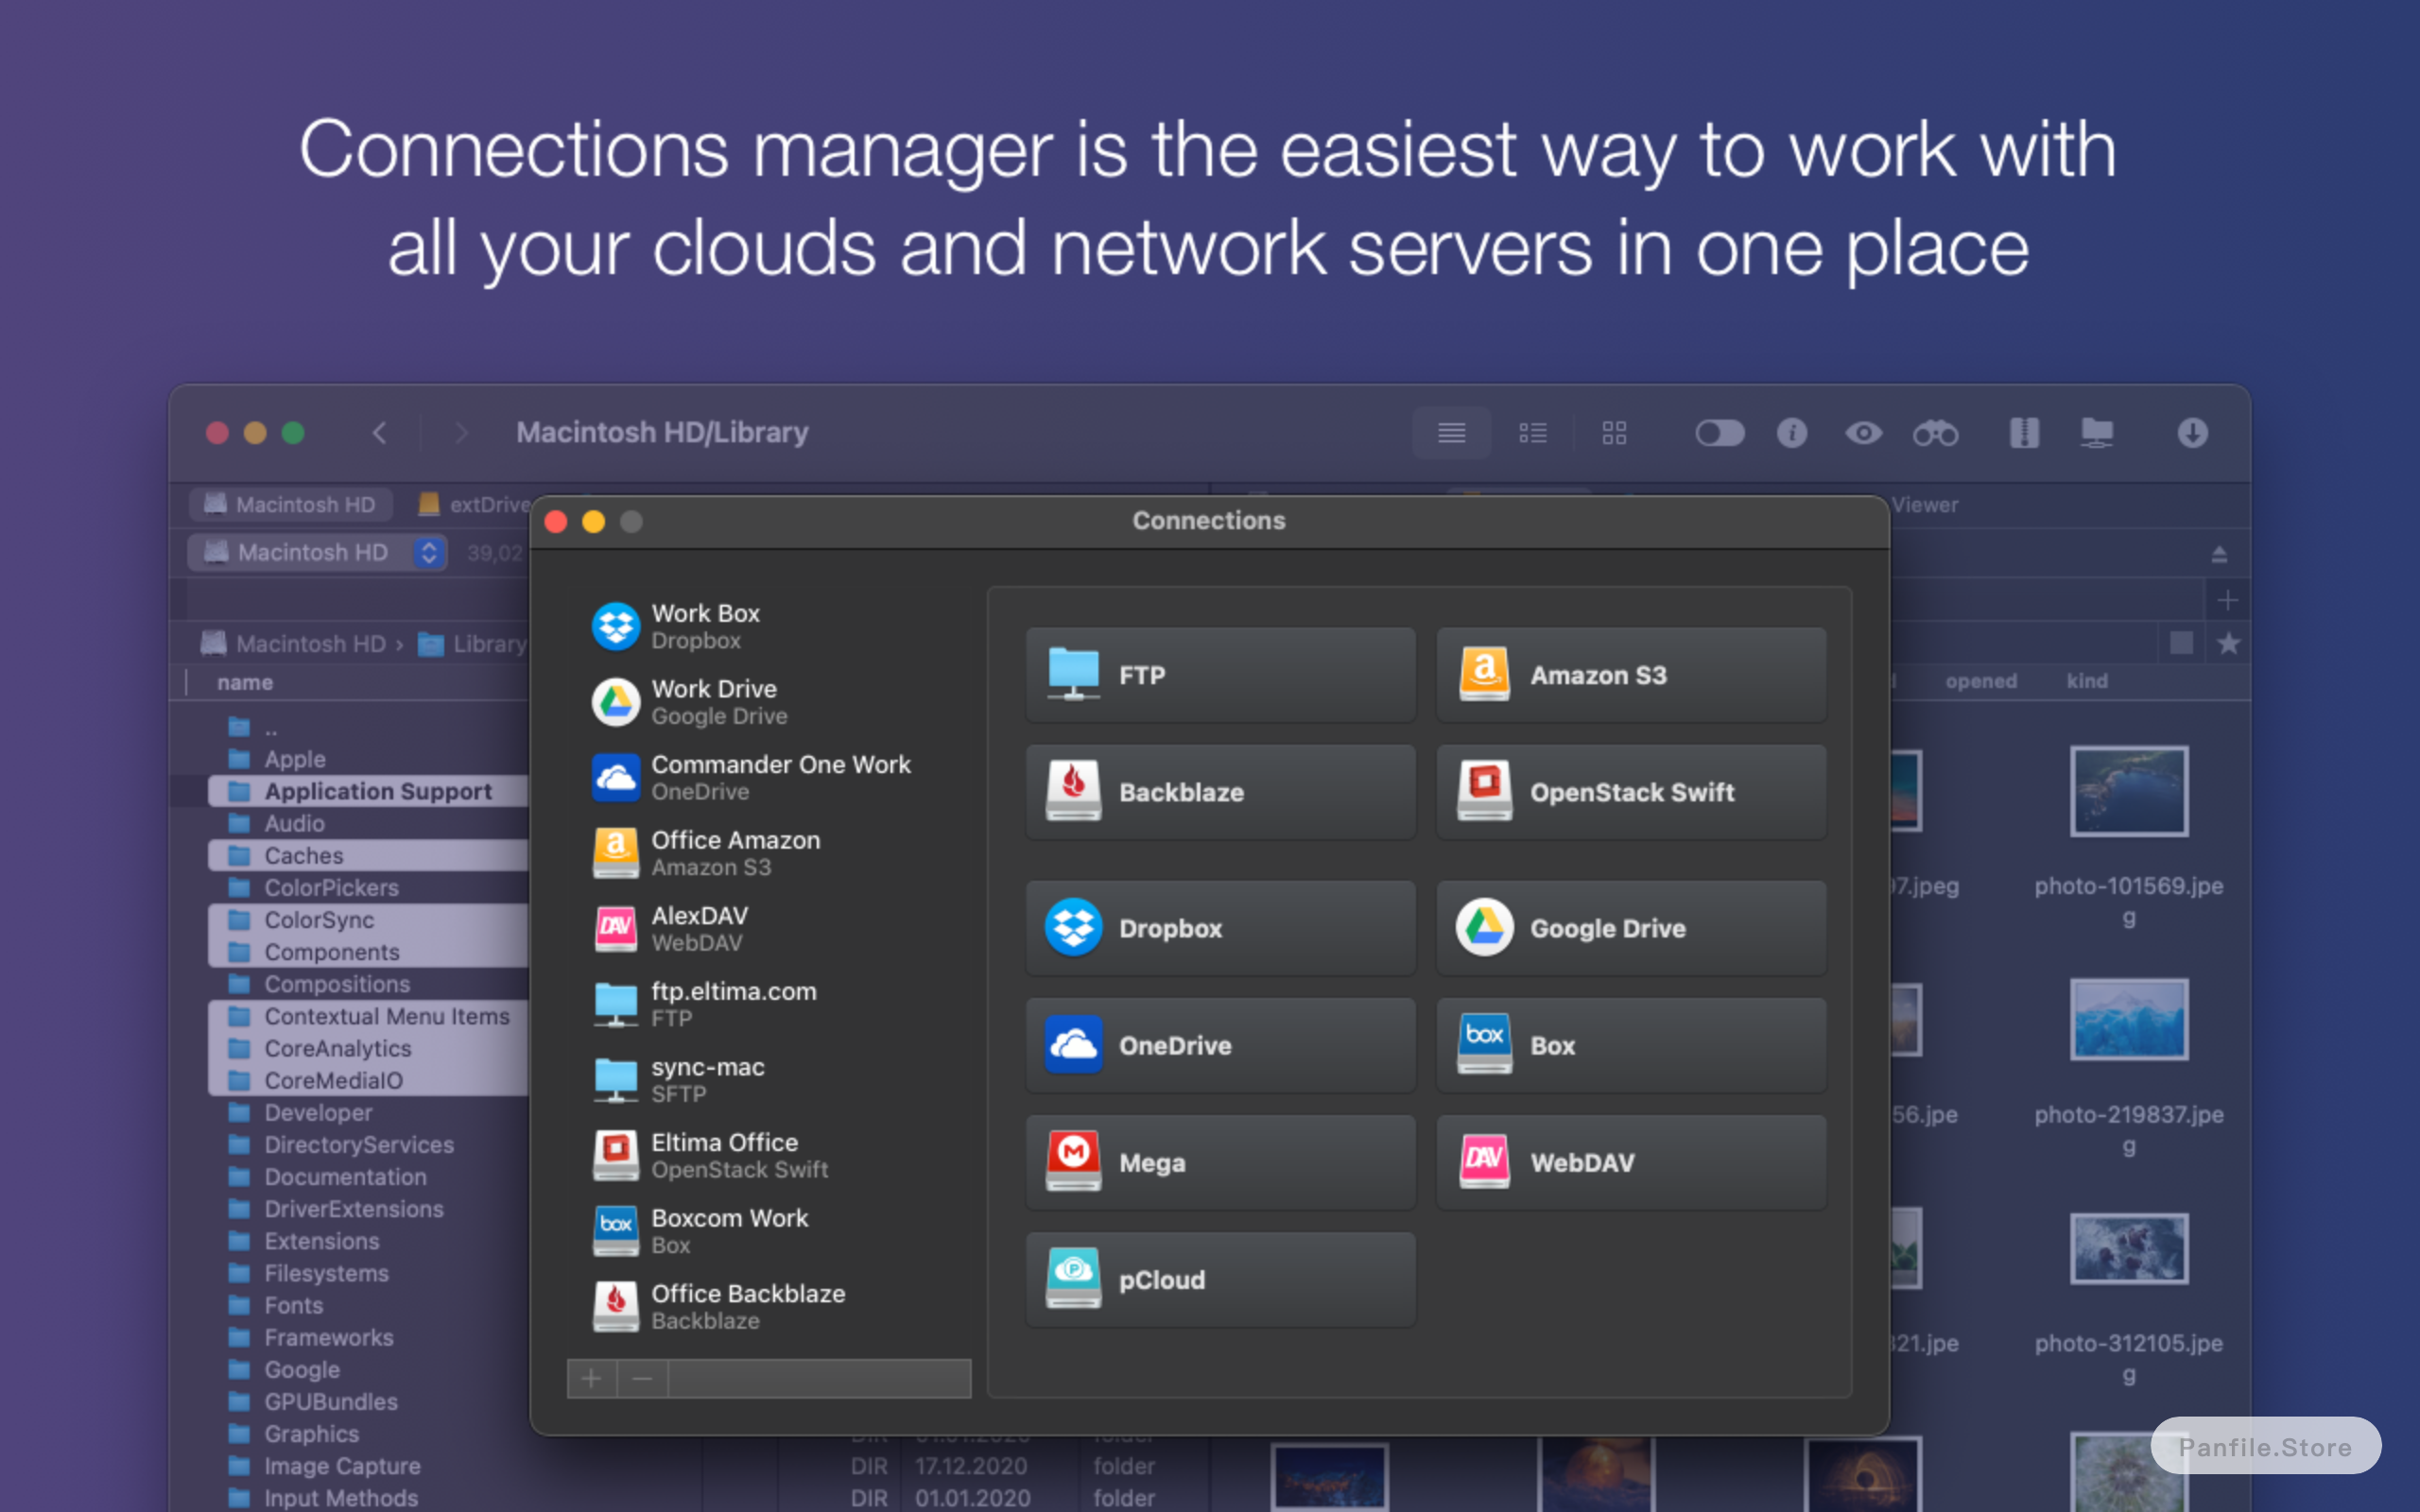Viewport: 2420px width, 1512px height.
Task: Open file info from toolbar
Action: point(1792,433)
